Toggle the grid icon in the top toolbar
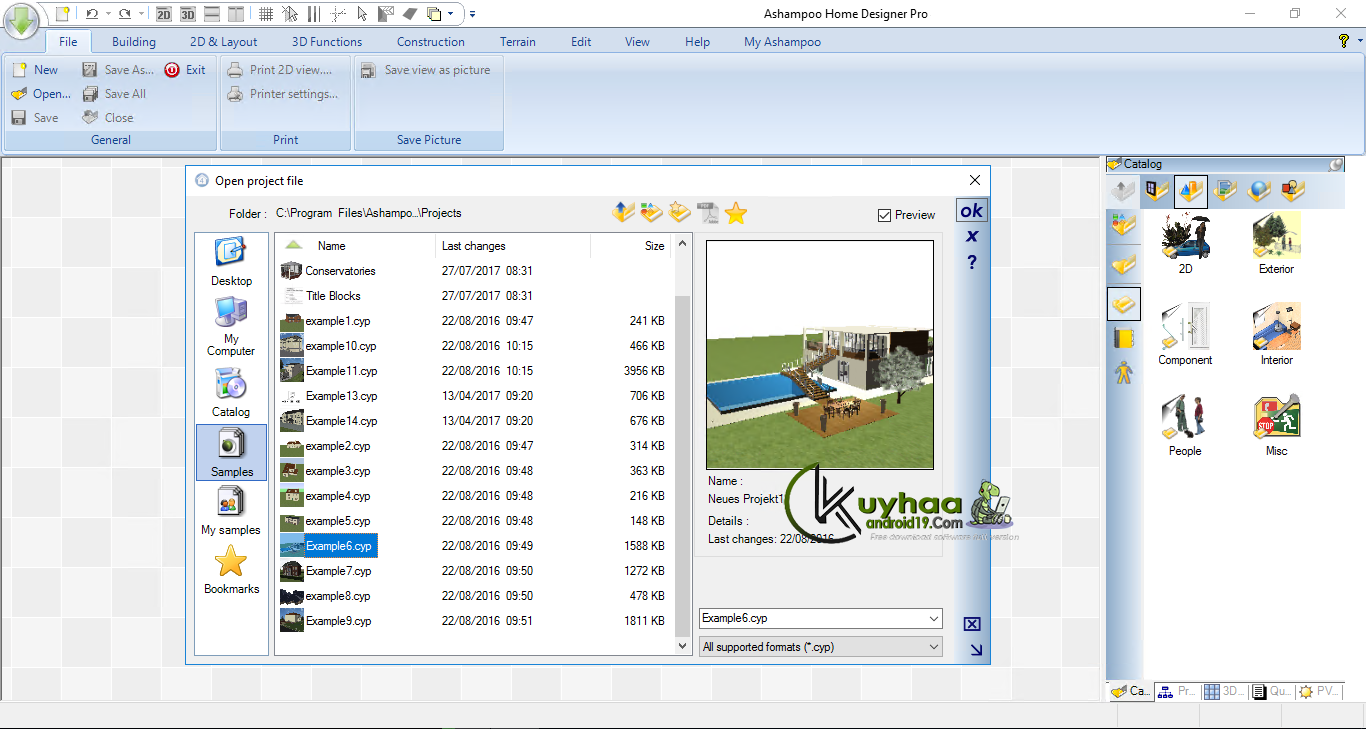Image resolution: width=1366 pixels, height=729 pixels. [266, 14]
